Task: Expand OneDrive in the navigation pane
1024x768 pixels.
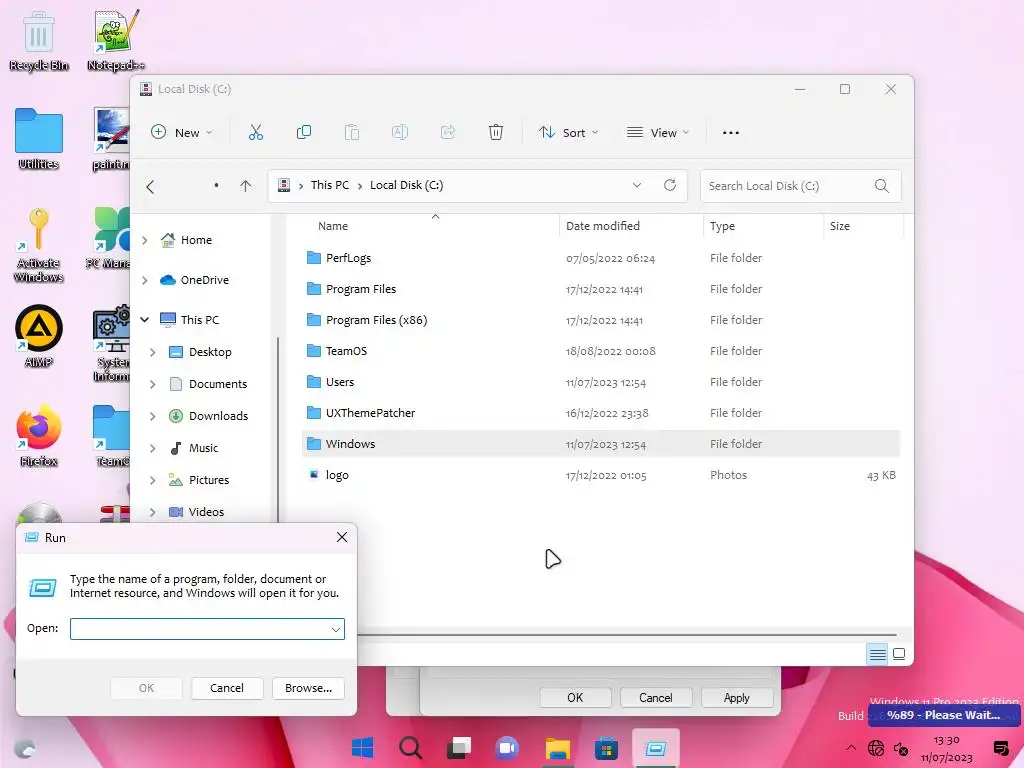Action: (x=145, y=280)
